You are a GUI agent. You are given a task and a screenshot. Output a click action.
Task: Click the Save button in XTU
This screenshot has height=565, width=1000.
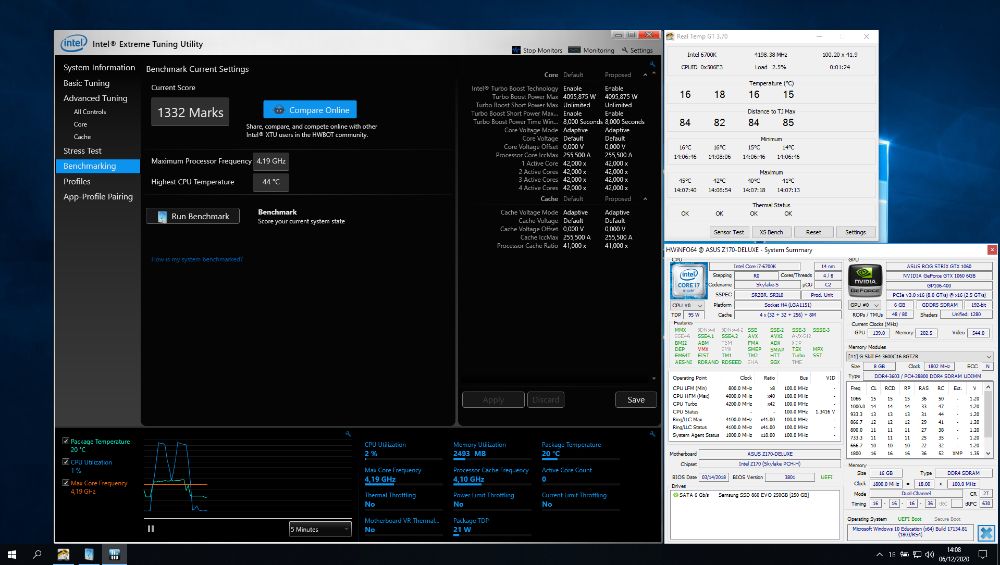pos(636,400)
